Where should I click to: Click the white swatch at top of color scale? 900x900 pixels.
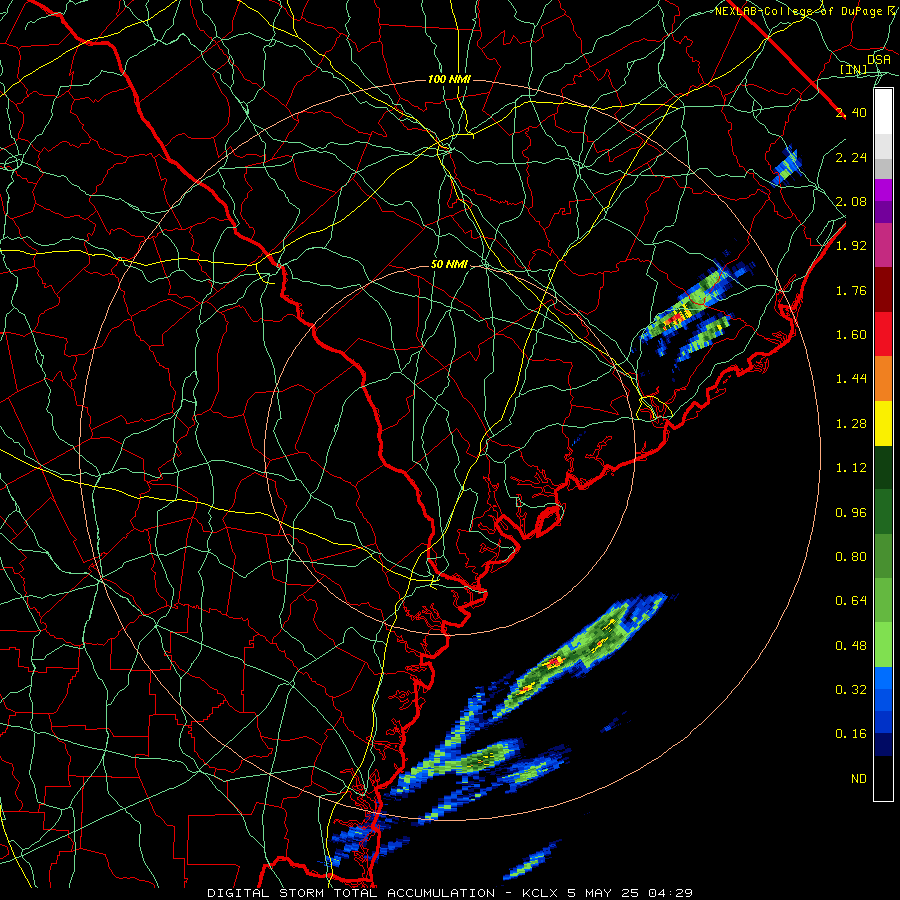coord(883,112)
